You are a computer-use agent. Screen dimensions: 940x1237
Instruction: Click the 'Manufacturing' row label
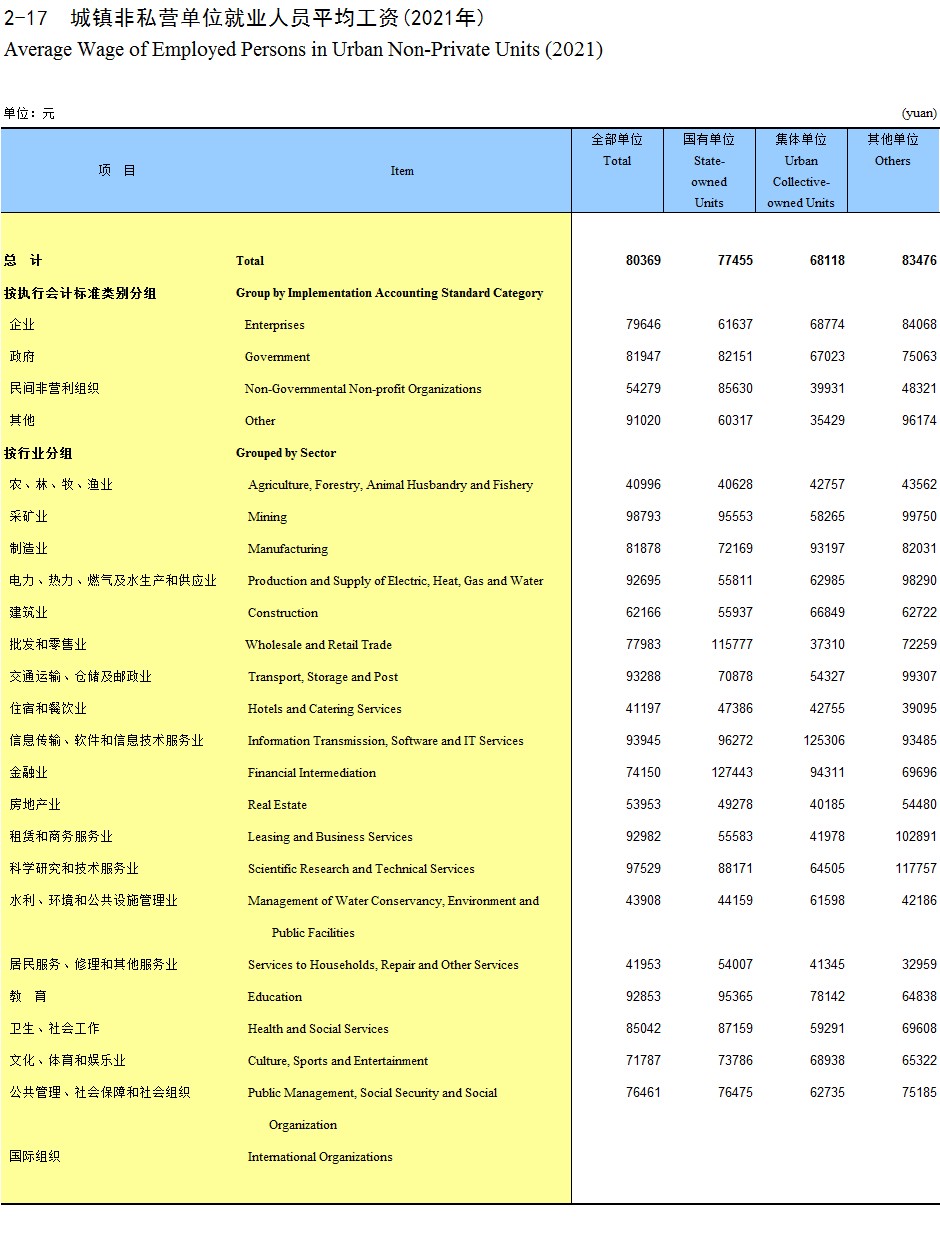coord(287,549)
